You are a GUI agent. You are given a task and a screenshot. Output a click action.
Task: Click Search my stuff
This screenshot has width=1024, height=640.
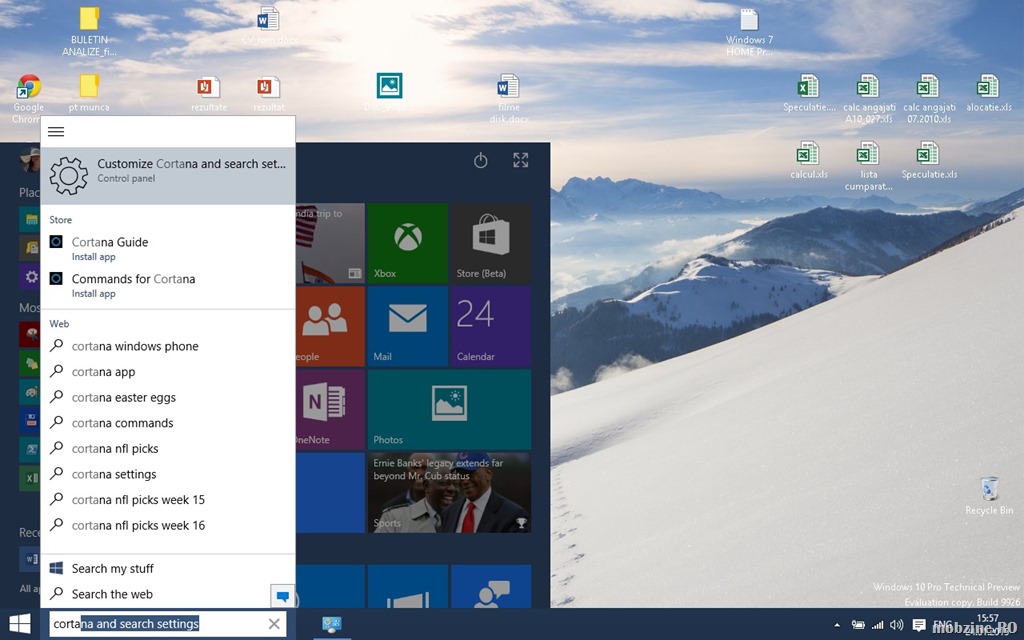(112, 568)
